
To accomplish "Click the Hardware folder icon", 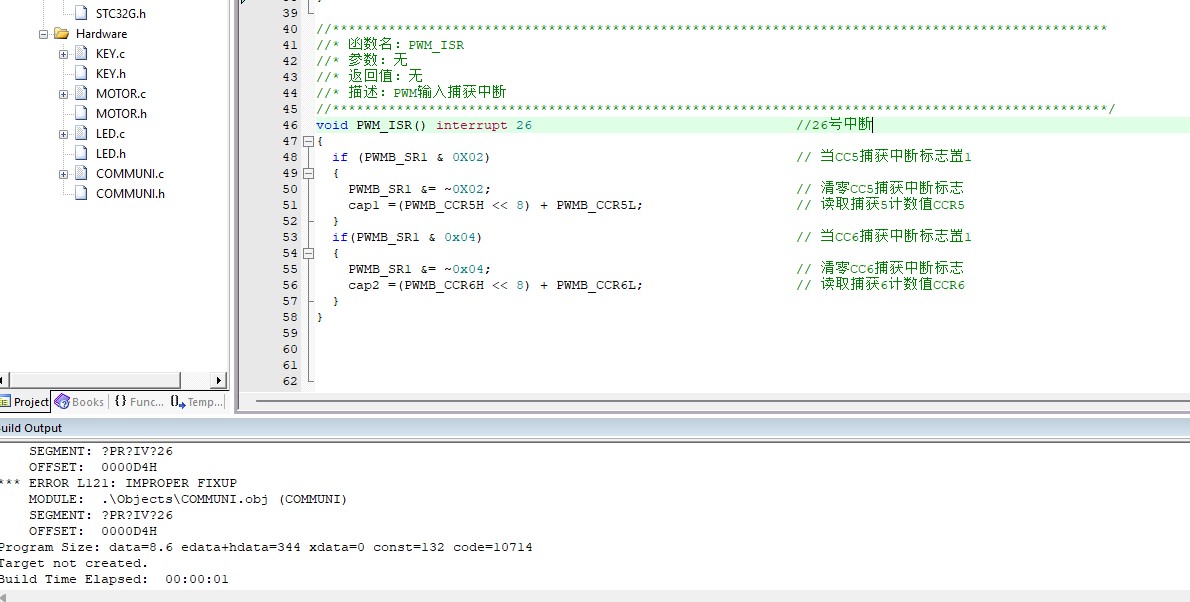I will coord(62,33).
